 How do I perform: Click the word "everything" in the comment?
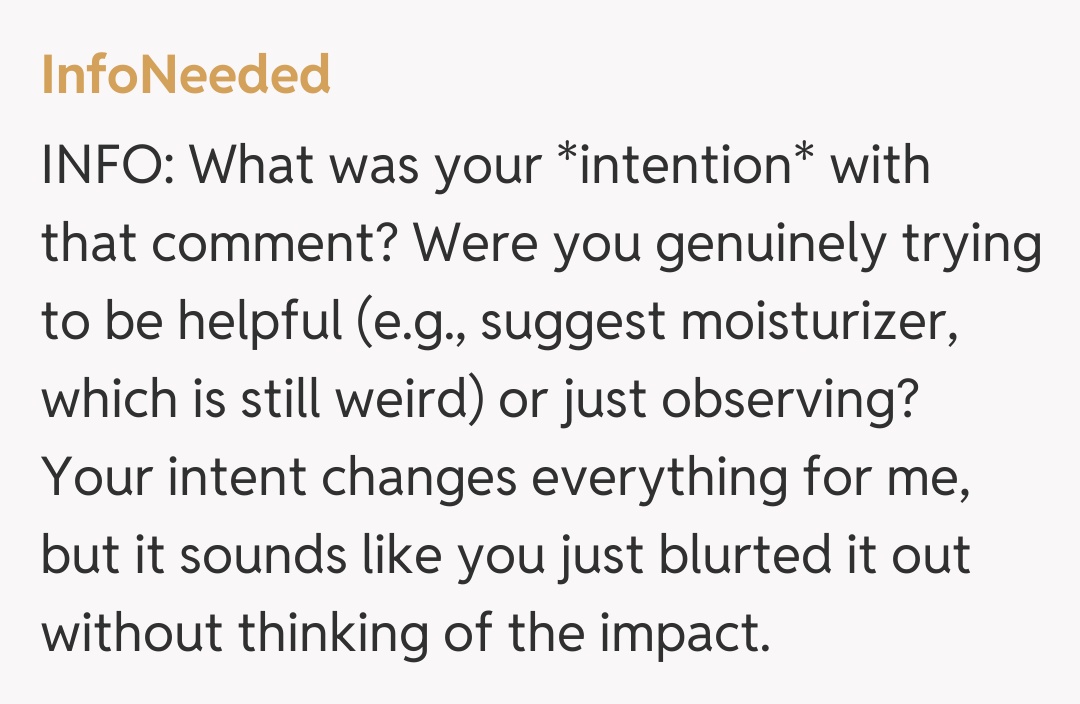[x=675, y=478]
